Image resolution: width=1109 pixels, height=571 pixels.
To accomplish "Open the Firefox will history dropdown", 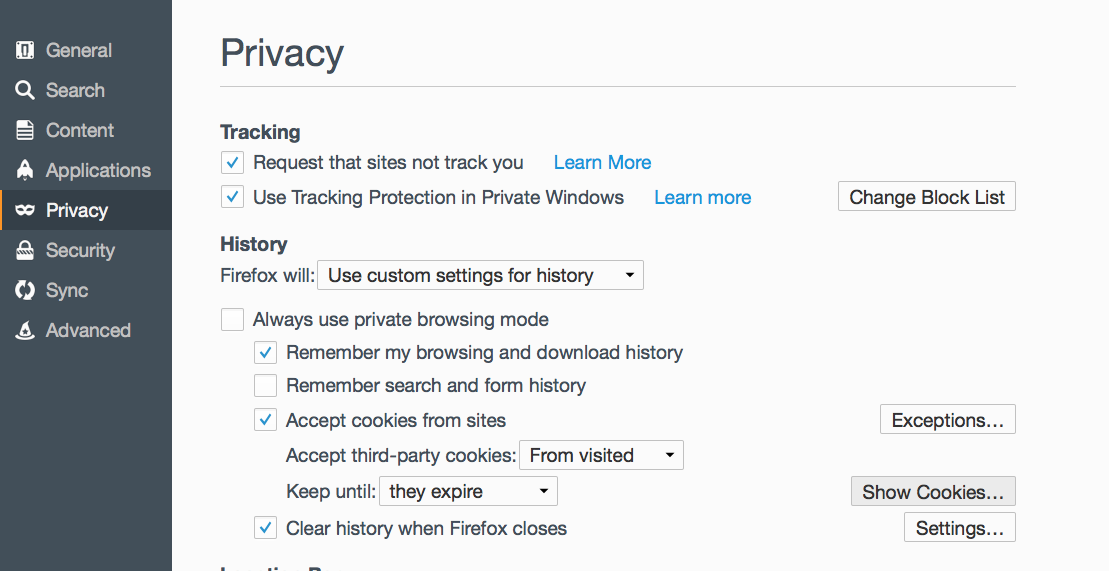I will 480,276.
